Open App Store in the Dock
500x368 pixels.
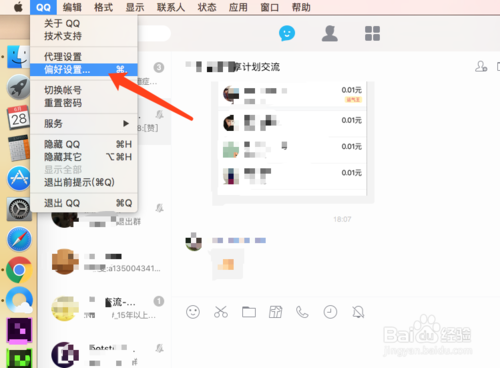19,178
